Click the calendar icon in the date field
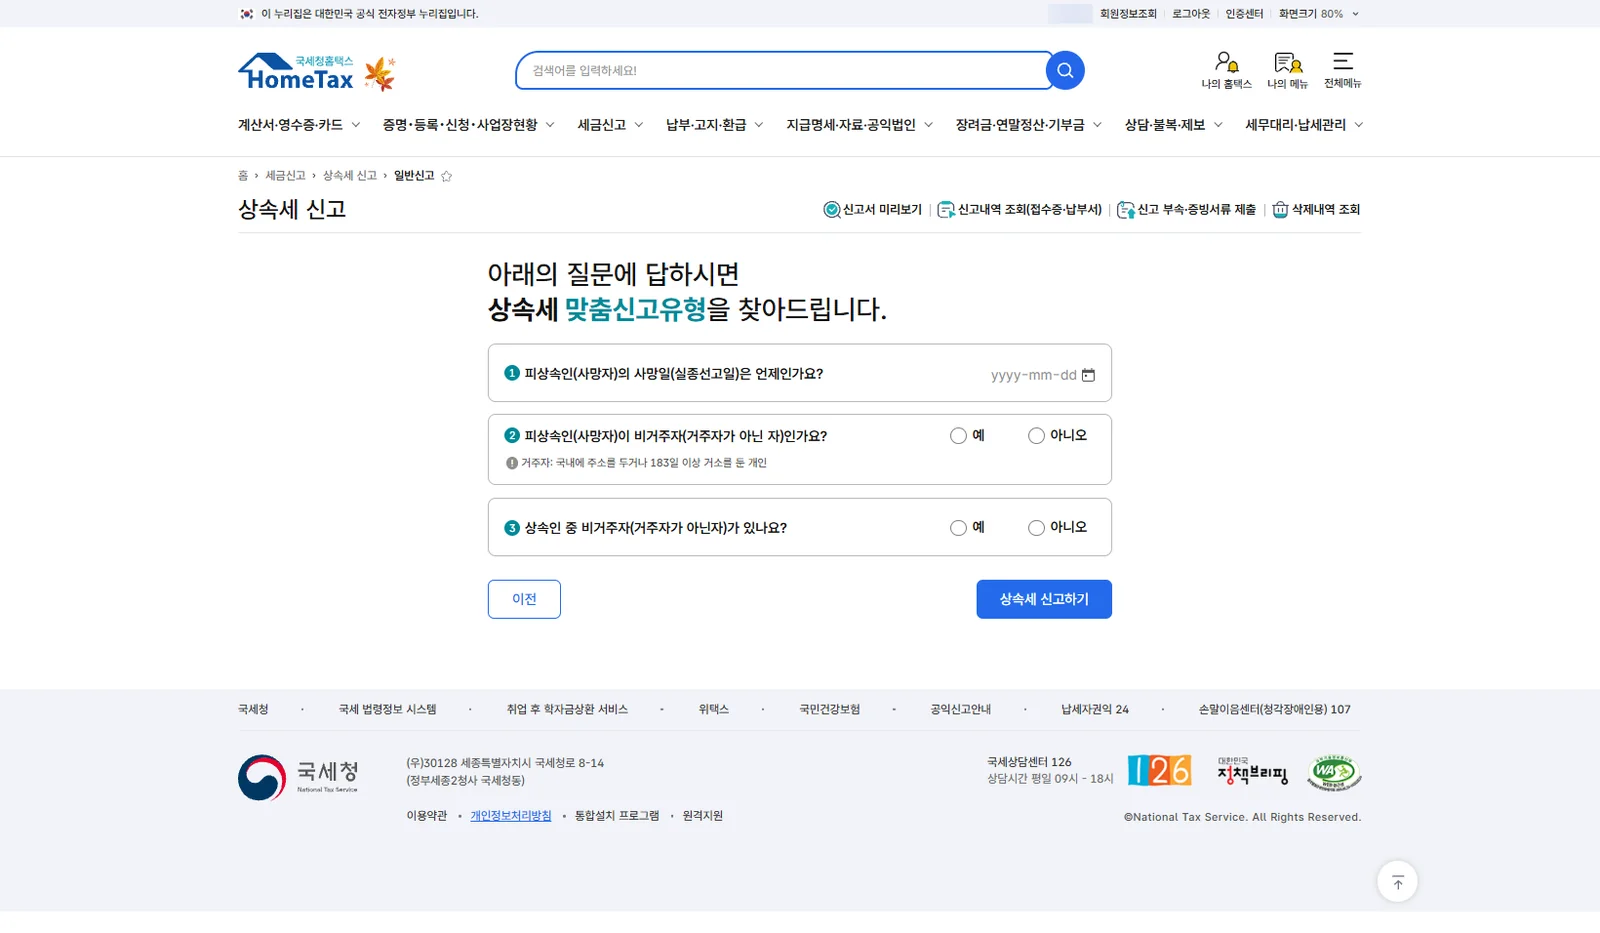This screenshot has width=1600, height=933. 1089,375
